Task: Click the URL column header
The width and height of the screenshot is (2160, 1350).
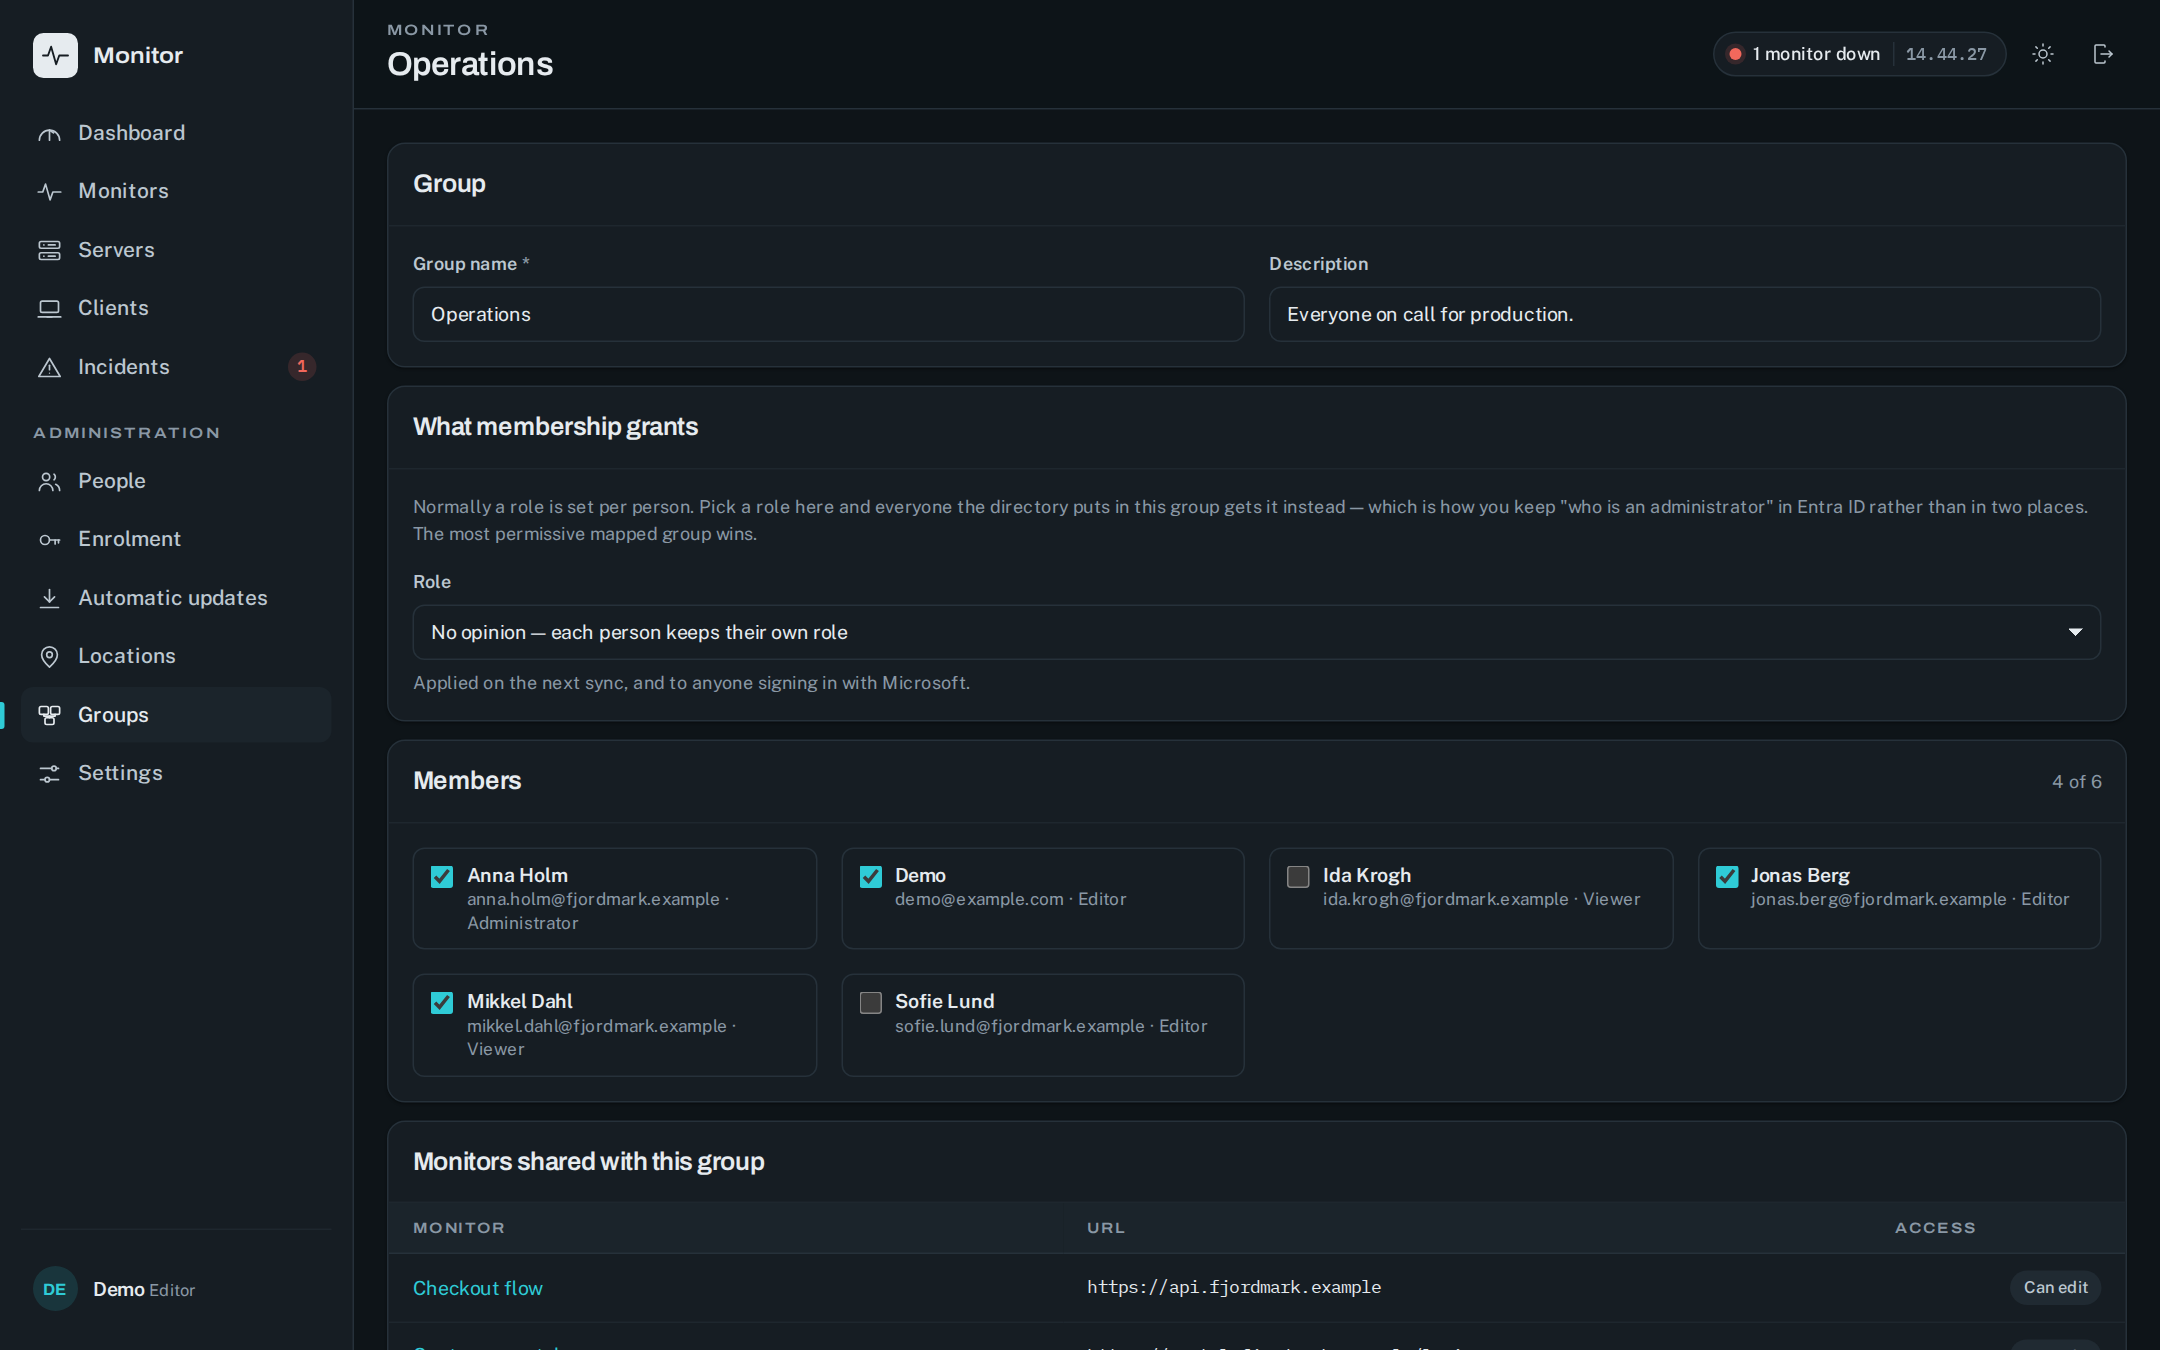Action: coord(1106,1228)
